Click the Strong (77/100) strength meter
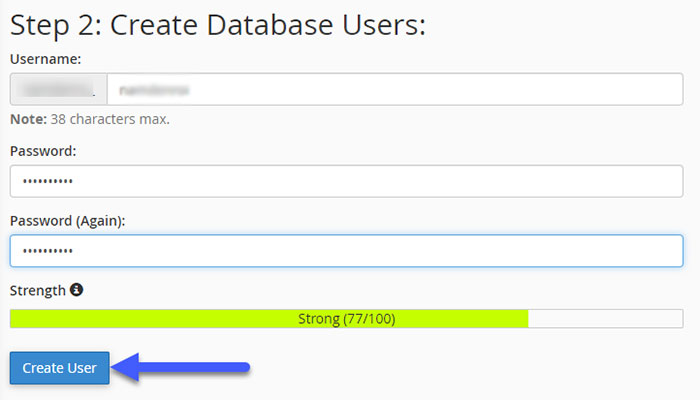This screenshot has height=400, width=700. coord(346,319)
